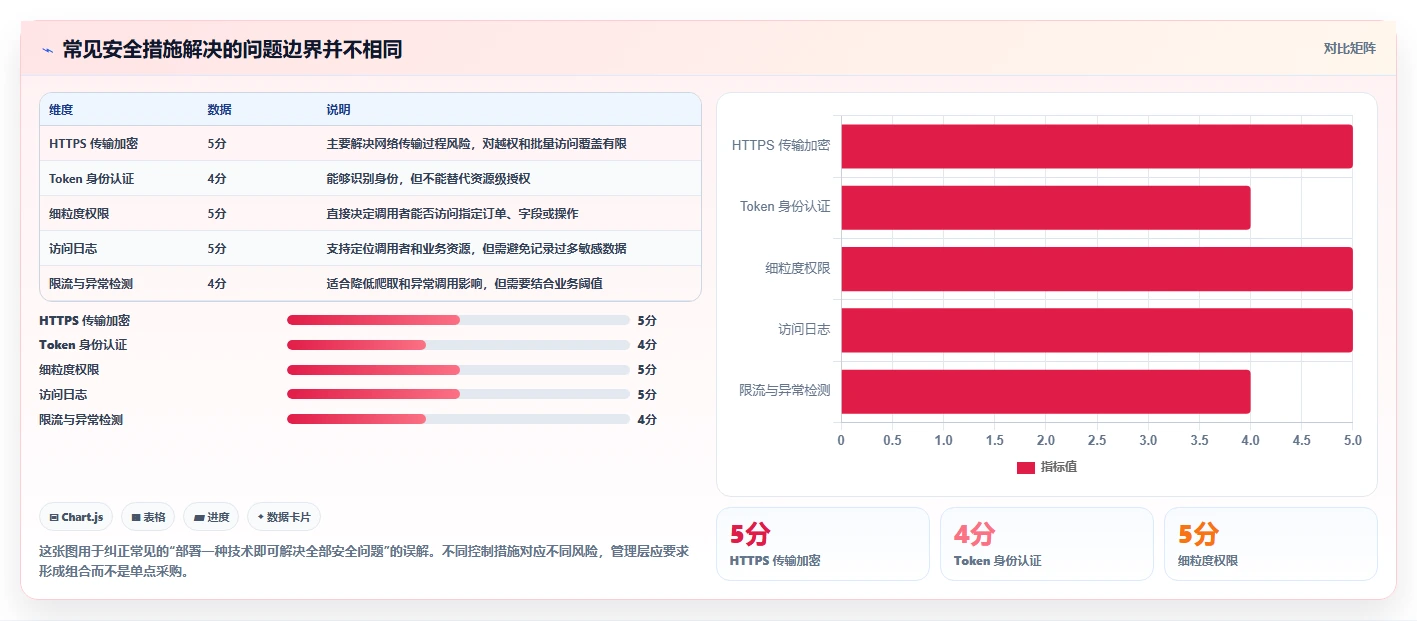Image resolution: width=1417 pixels, height=621 pixels.
Task: Open the 5分 HTTPS 传输加密 data card
Action: pos(823,544)
